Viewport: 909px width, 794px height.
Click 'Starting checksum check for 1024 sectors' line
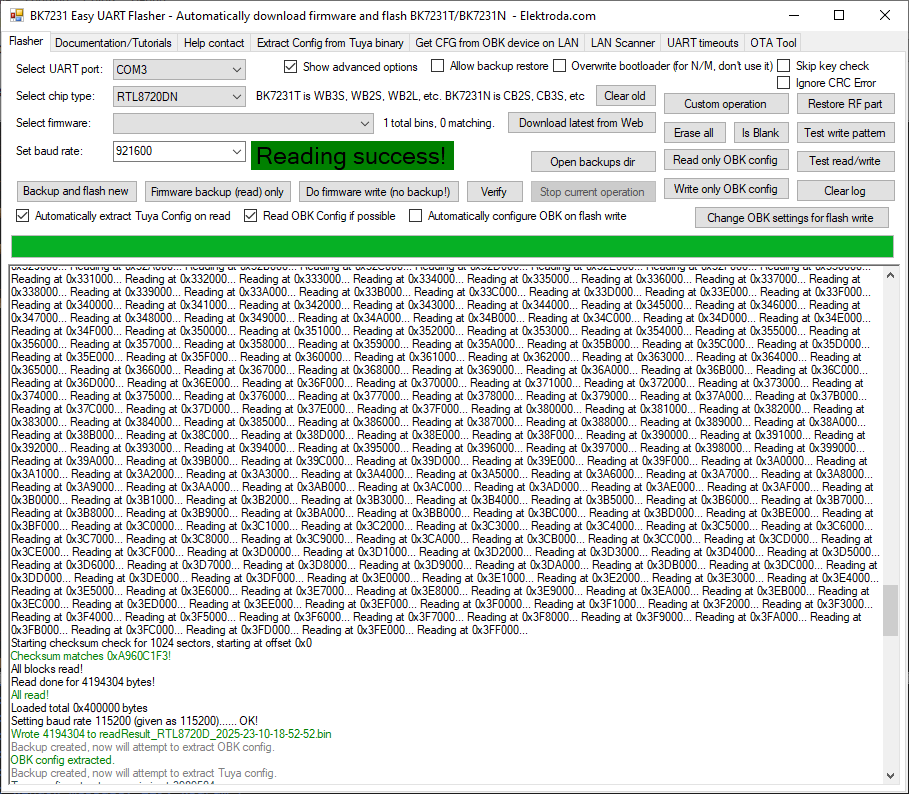point(162,643)
